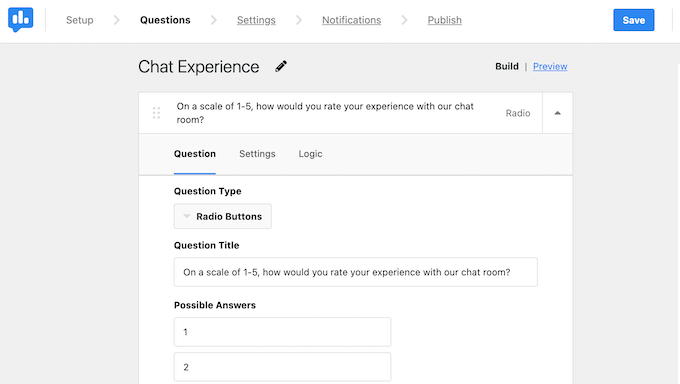This screenshot has height=384, width=680.
Task: Switch to Build mode
Action: click(x=507, y=66)
